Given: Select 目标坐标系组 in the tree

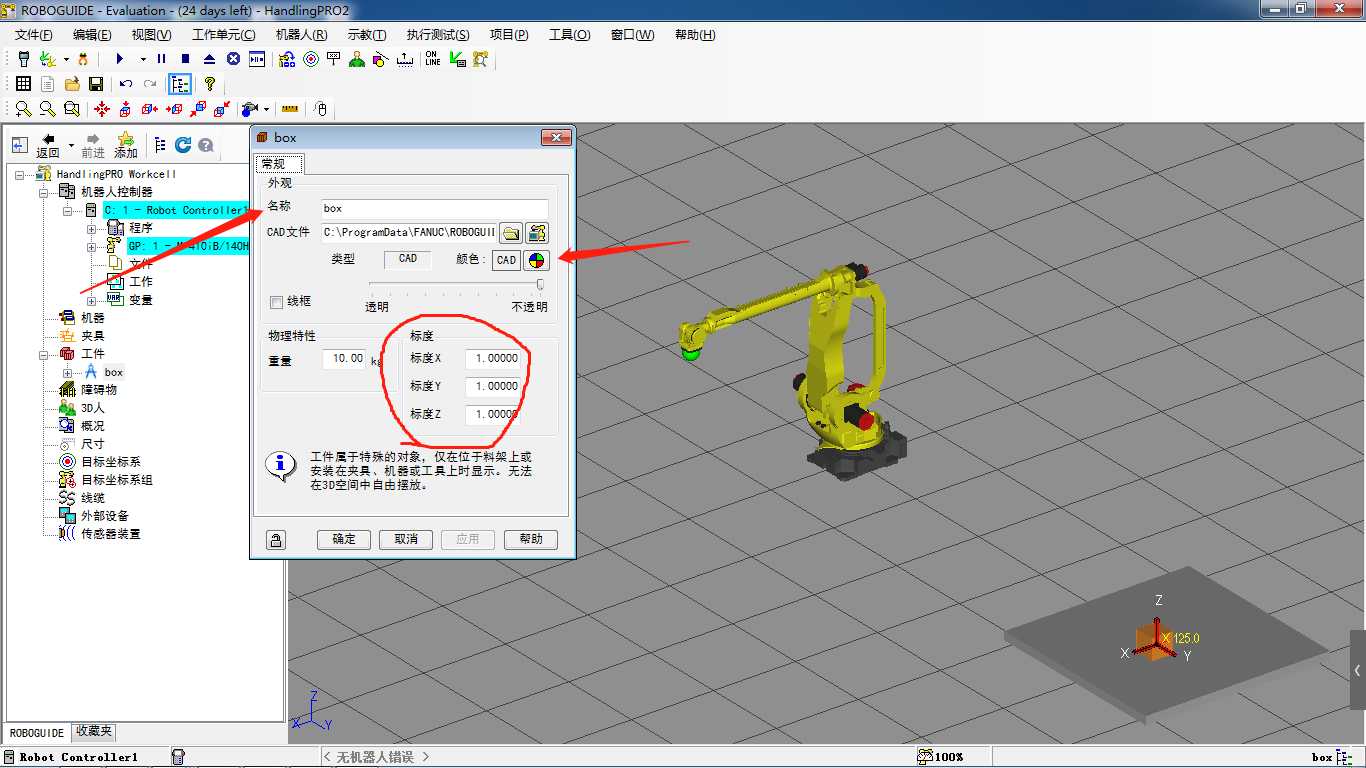Looking at the screenshot, I should [x=117, y=480].
